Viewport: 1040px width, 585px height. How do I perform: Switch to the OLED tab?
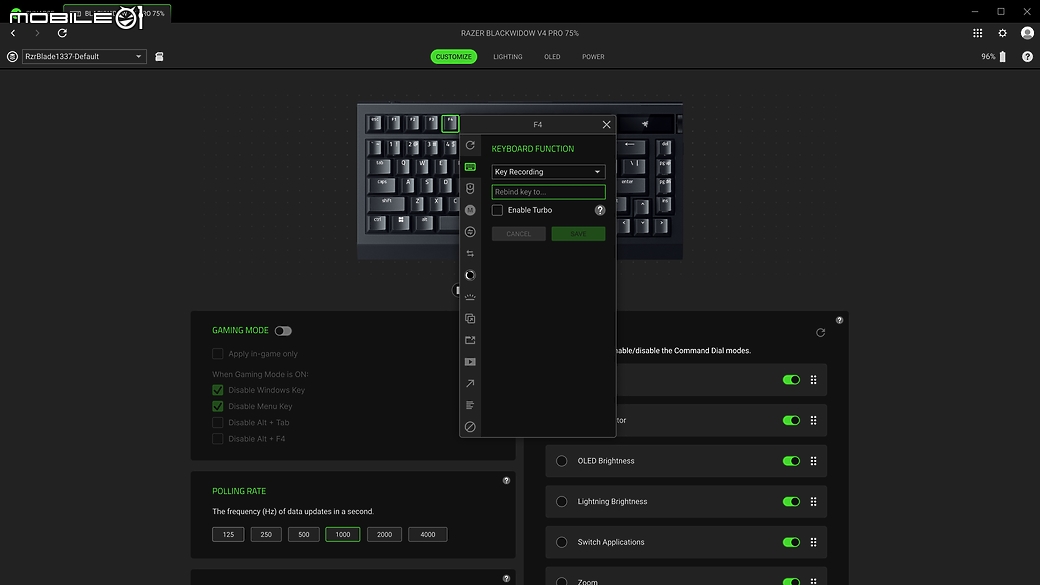coord(552,56)
